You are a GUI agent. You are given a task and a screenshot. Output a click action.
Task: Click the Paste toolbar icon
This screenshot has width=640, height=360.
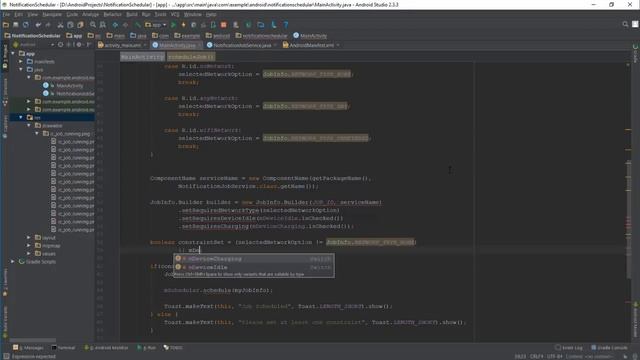[80, 25]
